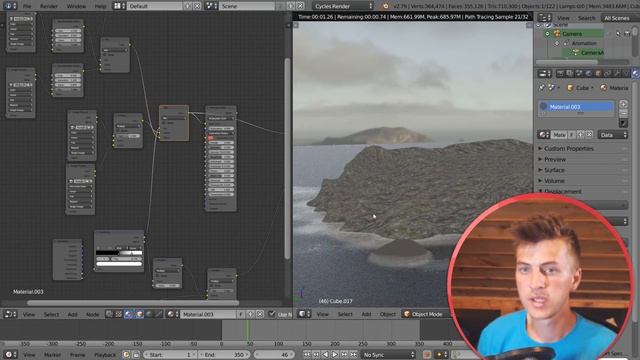
Task: Toggle the Use Nodes checkbox
Action: tap(272, 314)
